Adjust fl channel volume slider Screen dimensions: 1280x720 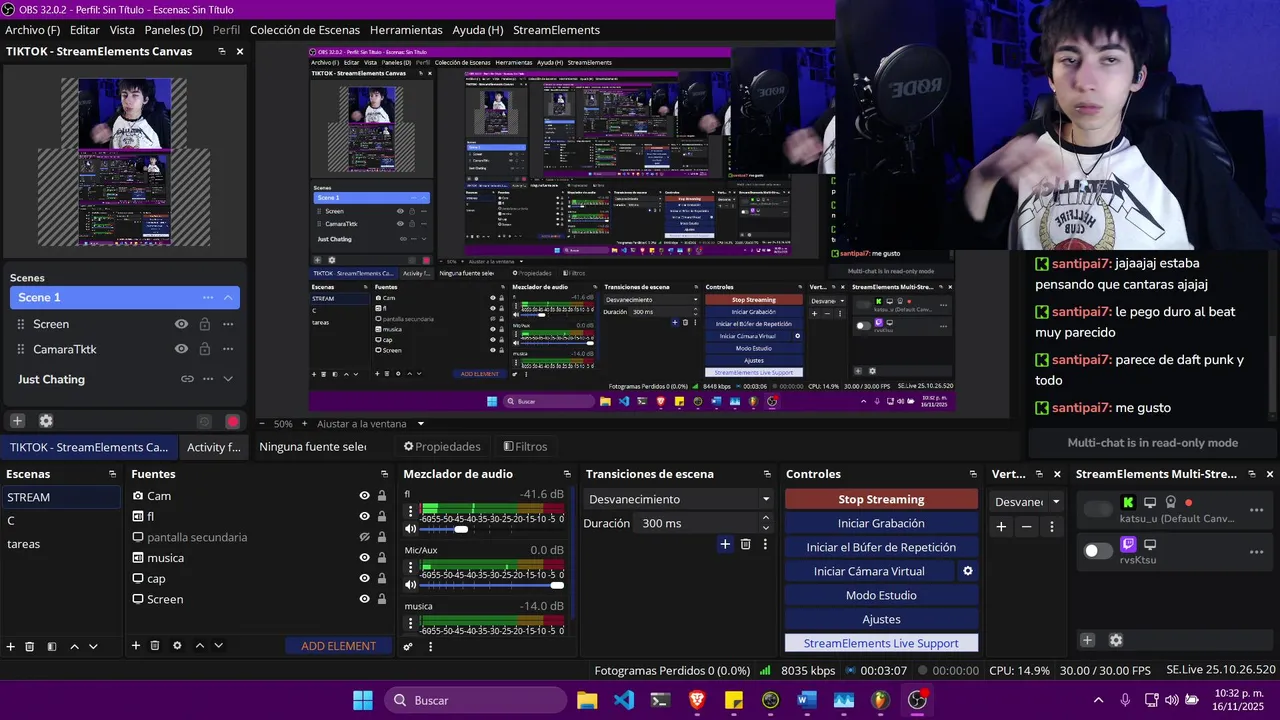pyautogui.click(x=492, y=529)
